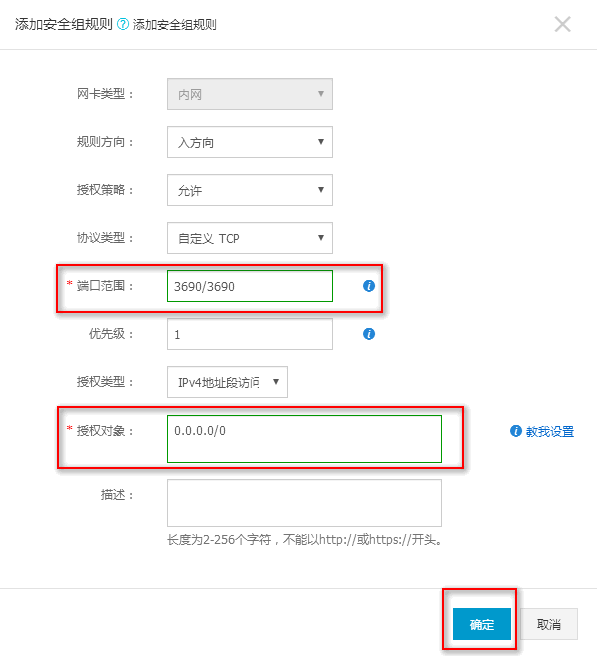Focus the 端口范围 input containing 3690/3690
The image size is (597, 656).
point(250,286)
